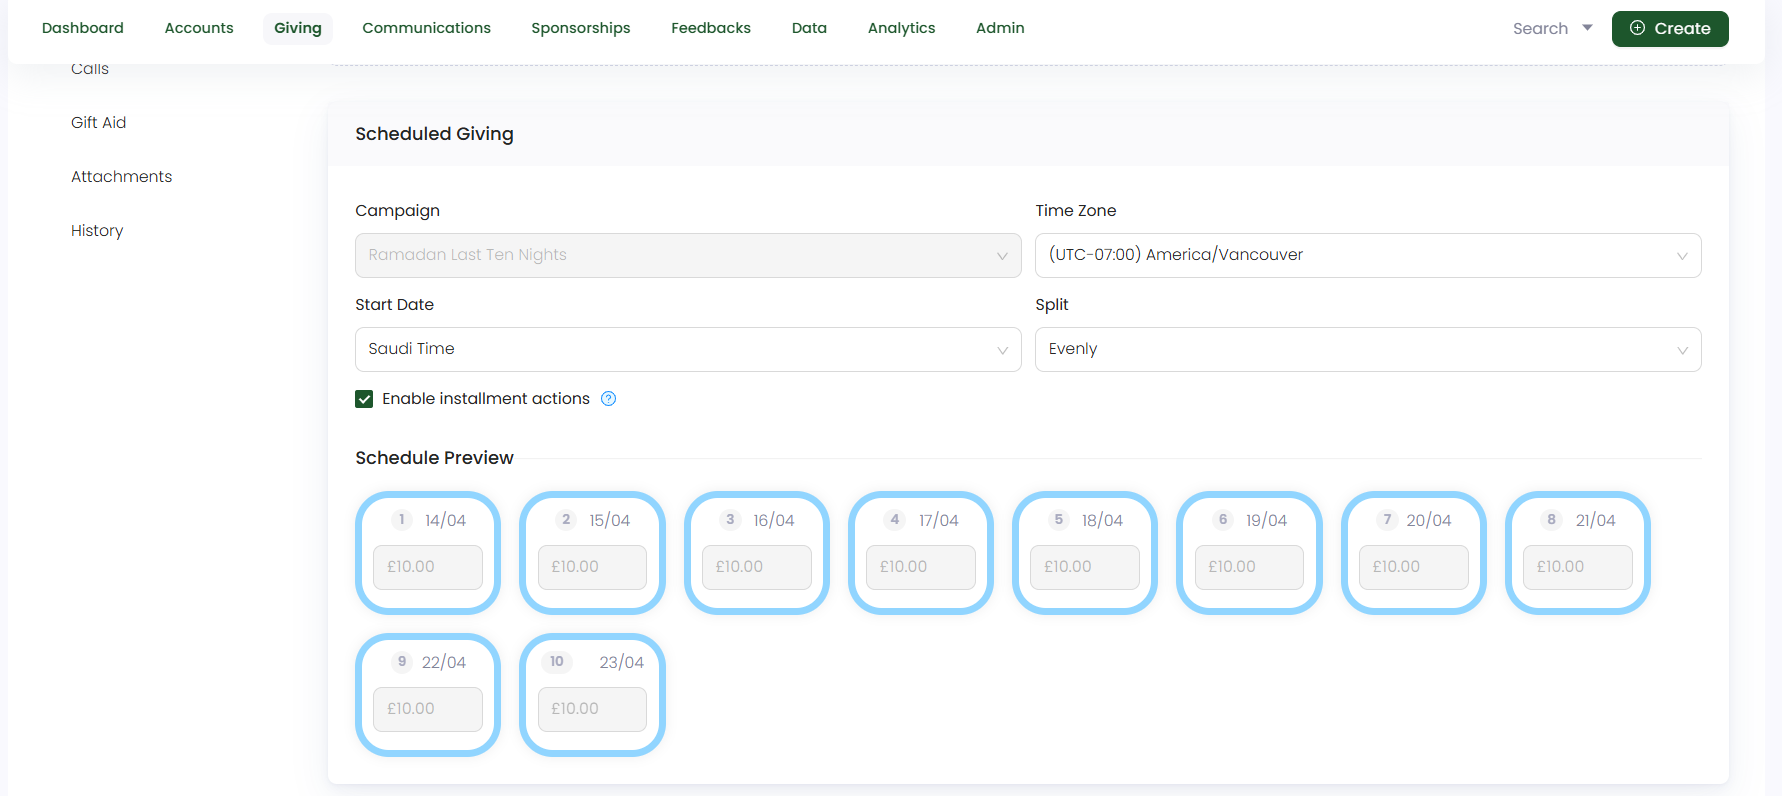Click amount field for 18/04 installment
Viewport: 1782px width, 796px height.
(x=1085, y=567)
